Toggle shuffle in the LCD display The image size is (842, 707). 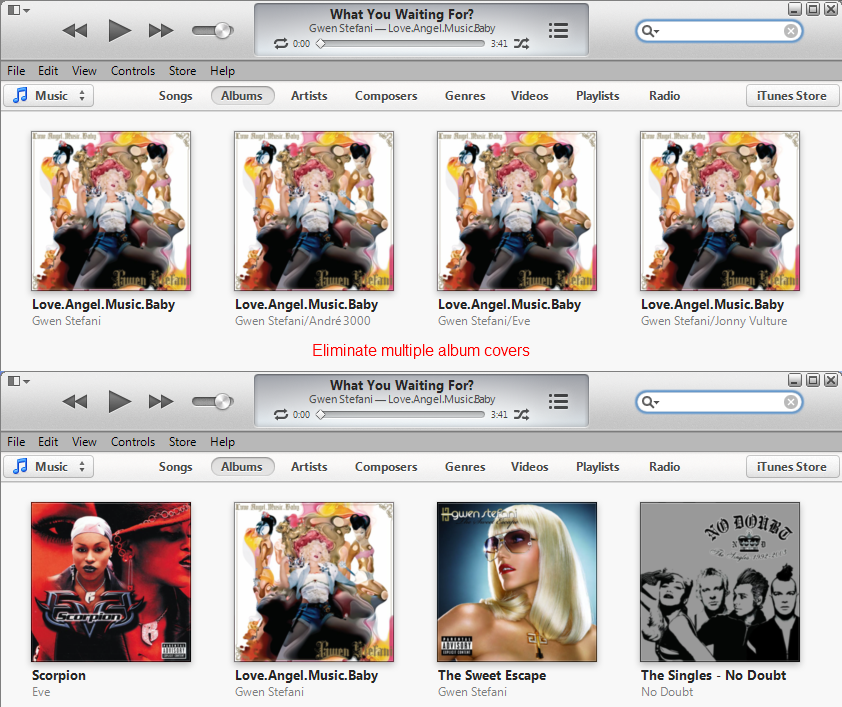point(521,43)
